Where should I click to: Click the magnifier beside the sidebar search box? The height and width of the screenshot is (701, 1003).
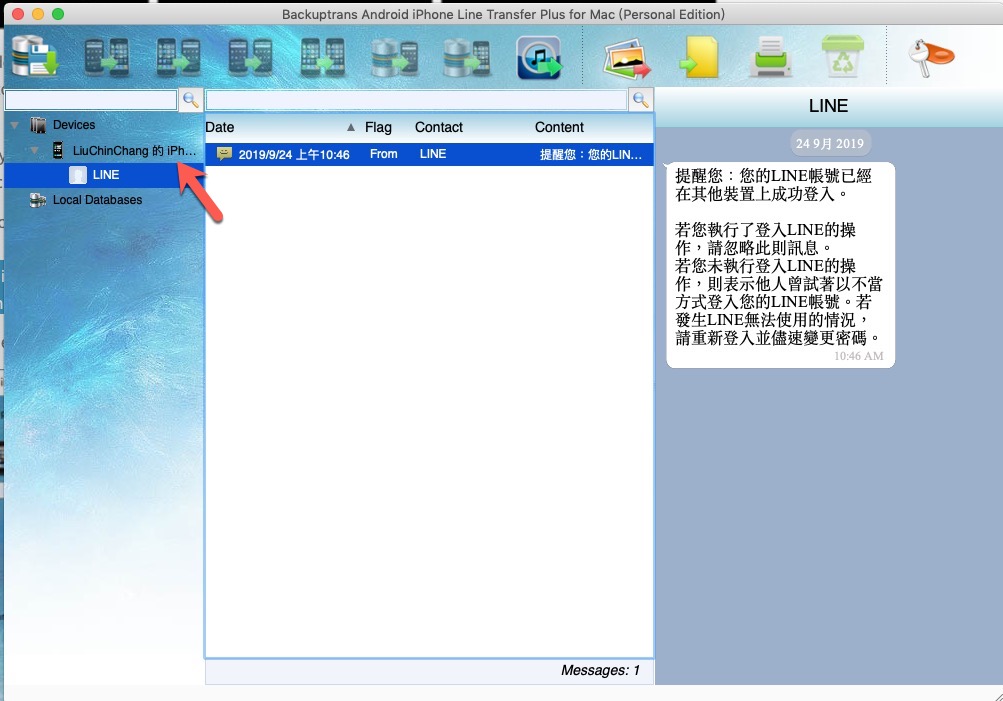(191, 100)
